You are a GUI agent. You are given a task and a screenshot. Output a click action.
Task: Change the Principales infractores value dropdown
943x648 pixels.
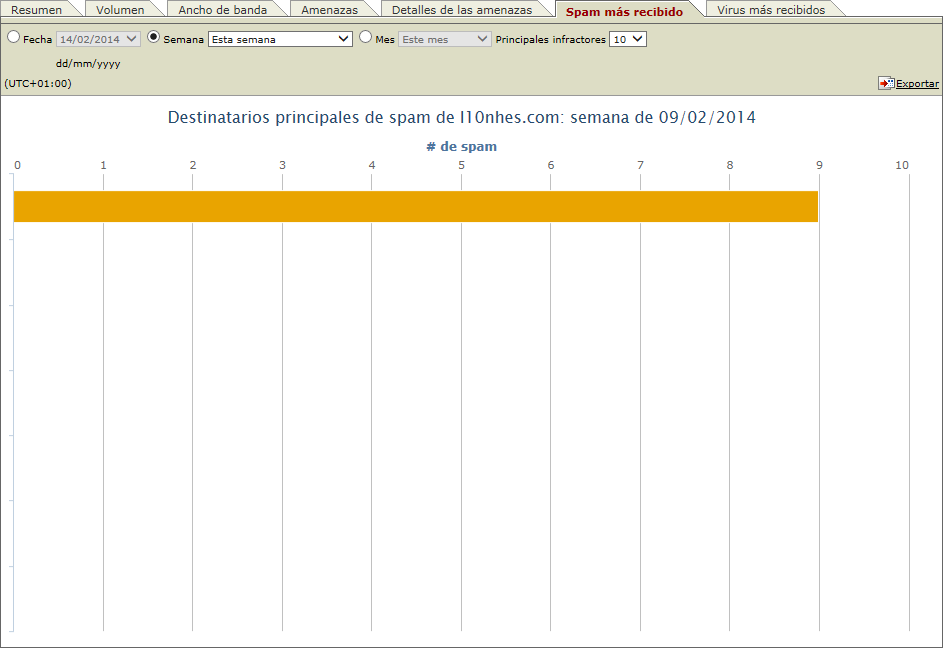[x=627, y=38]
